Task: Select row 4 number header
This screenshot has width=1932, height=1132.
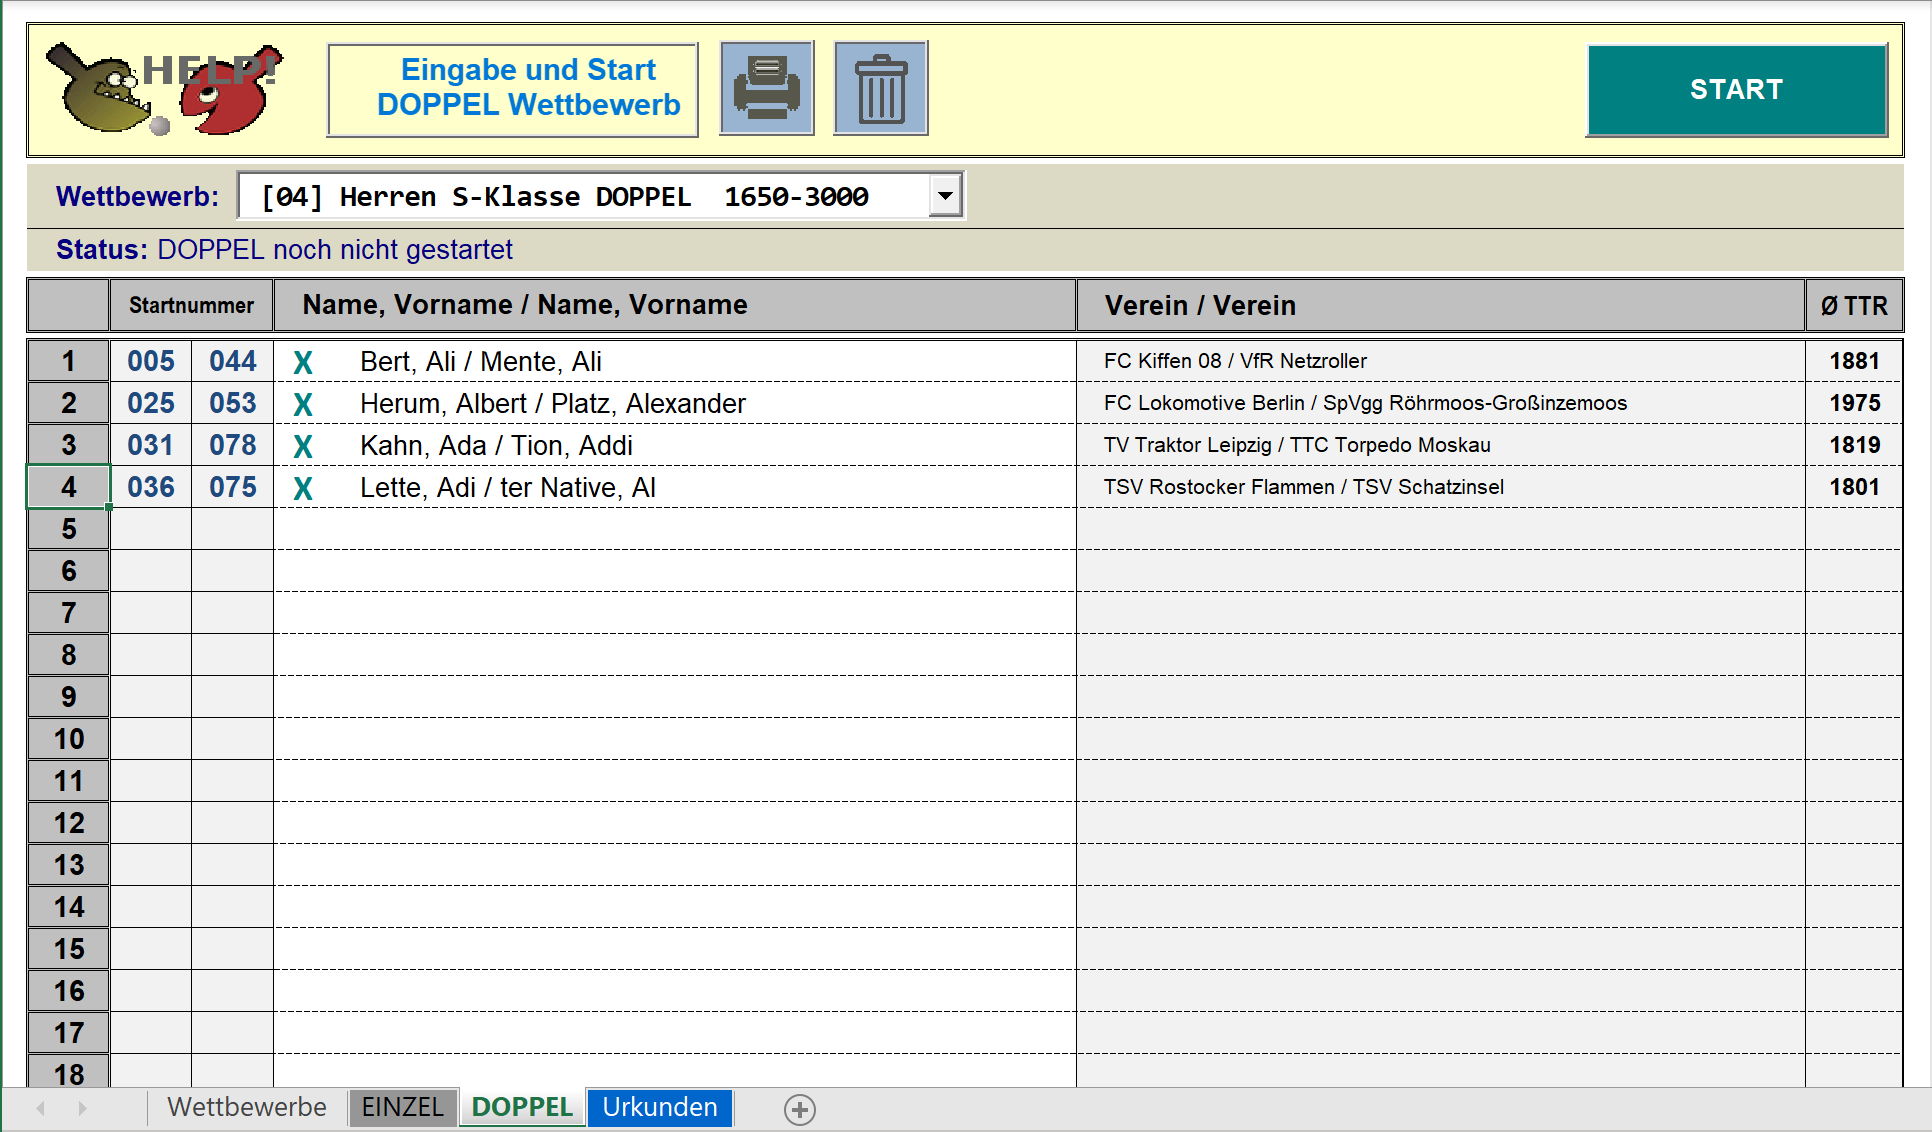Action: tap(68, 488)
